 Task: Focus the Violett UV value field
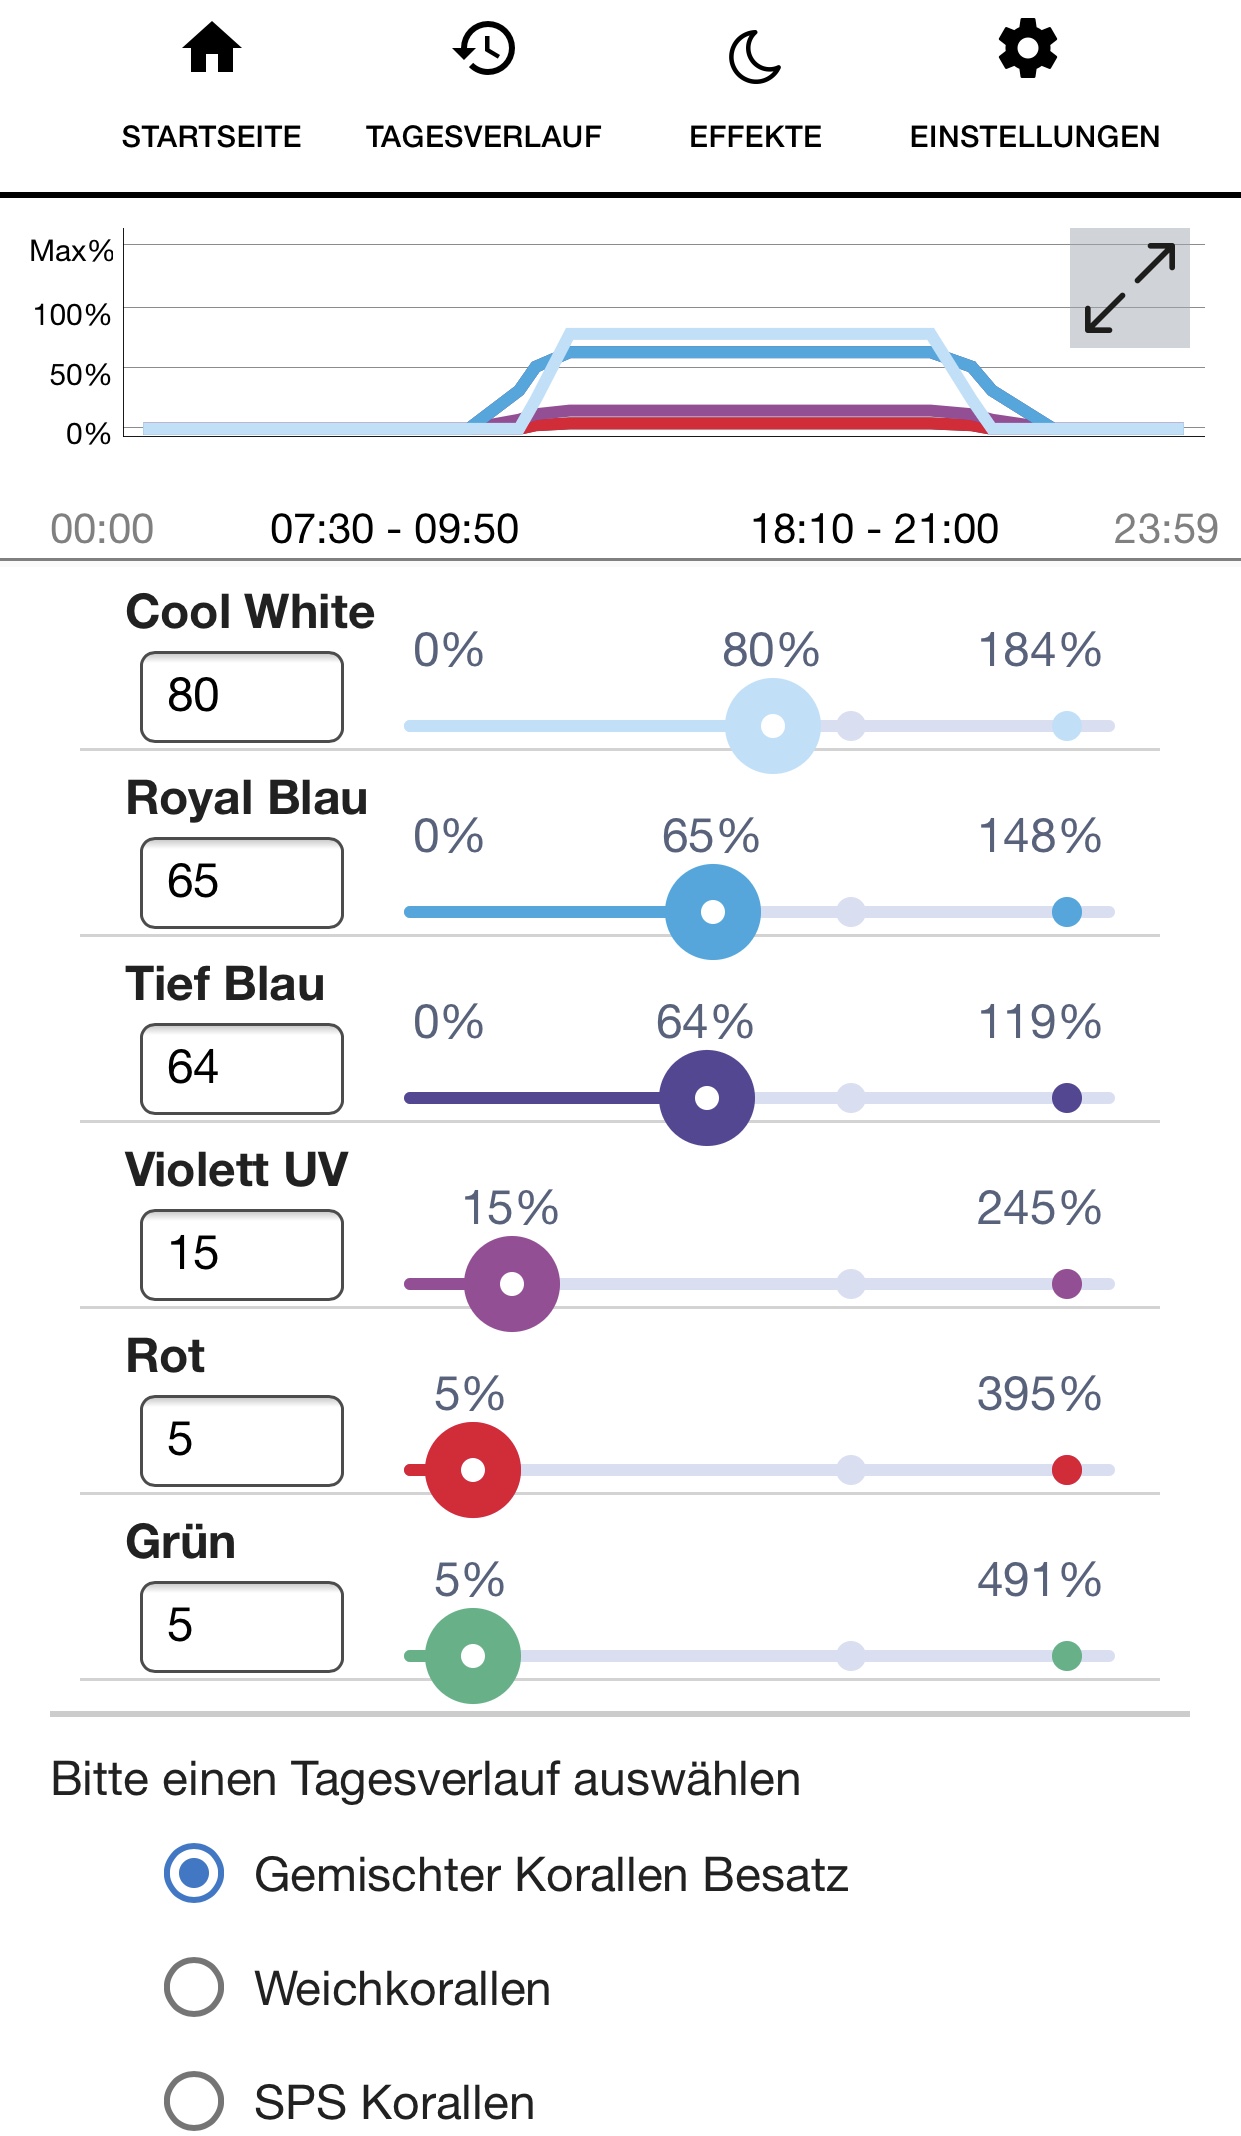242,1255
